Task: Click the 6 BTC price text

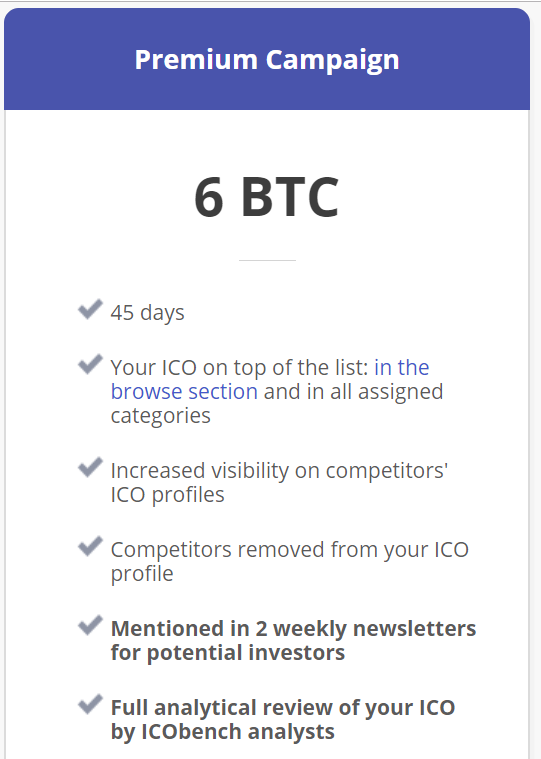Action: coord(267,197)
